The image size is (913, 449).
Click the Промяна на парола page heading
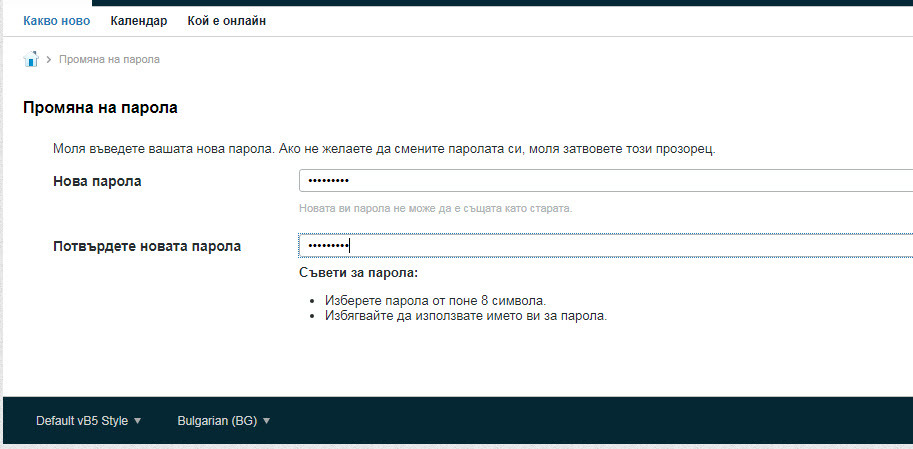(100, 107)
